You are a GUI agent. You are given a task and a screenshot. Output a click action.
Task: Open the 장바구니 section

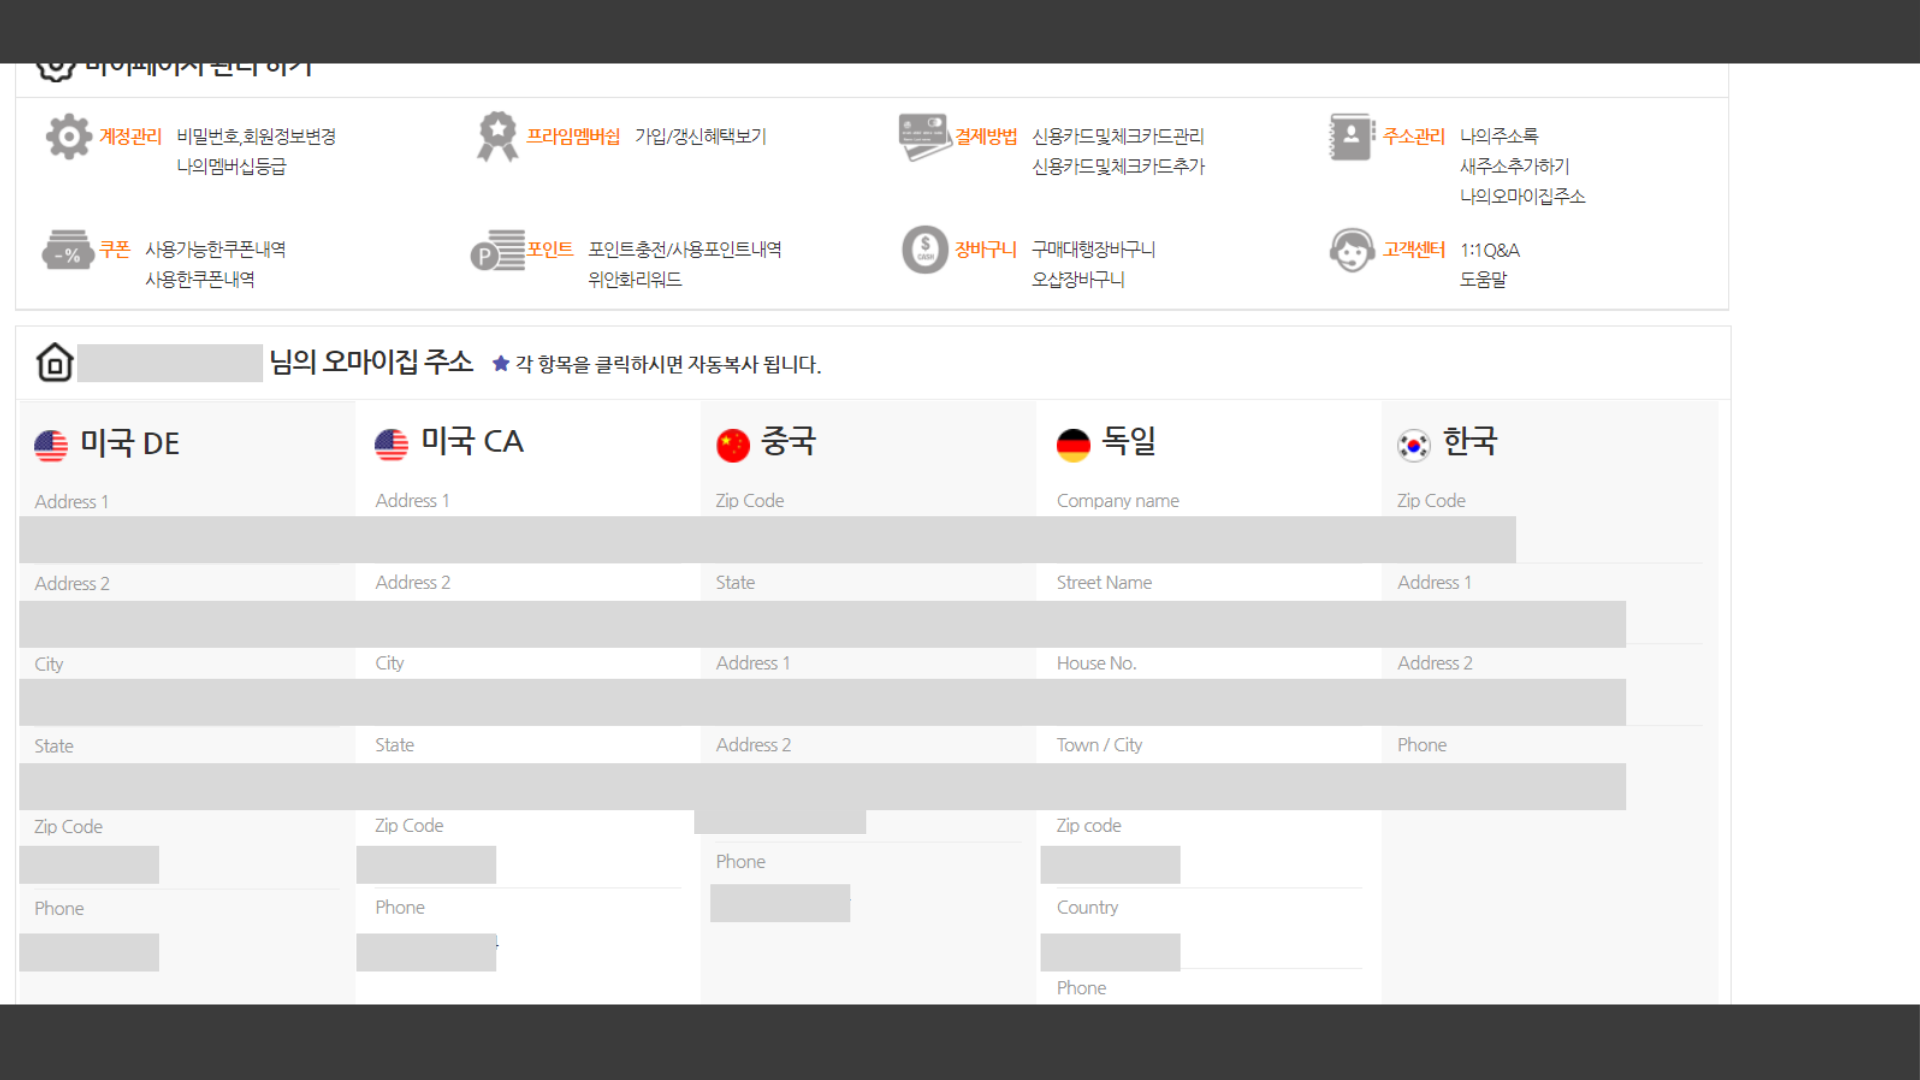pos(986,249)
